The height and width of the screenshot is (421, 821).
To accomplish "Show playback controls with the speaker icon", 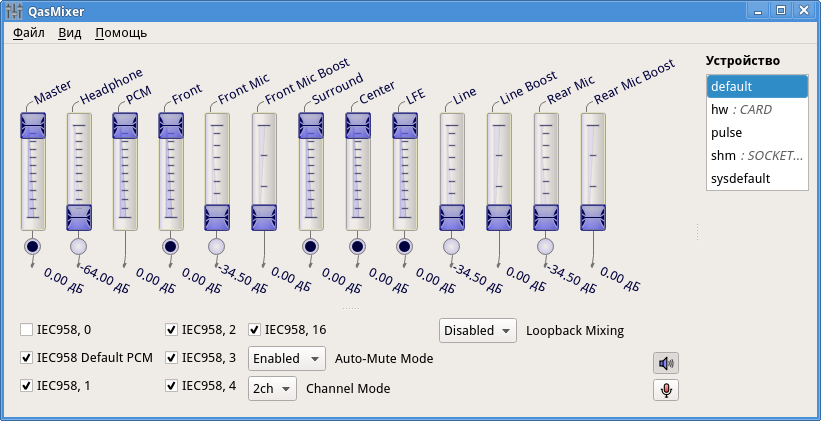I will [x=665, y=363].
